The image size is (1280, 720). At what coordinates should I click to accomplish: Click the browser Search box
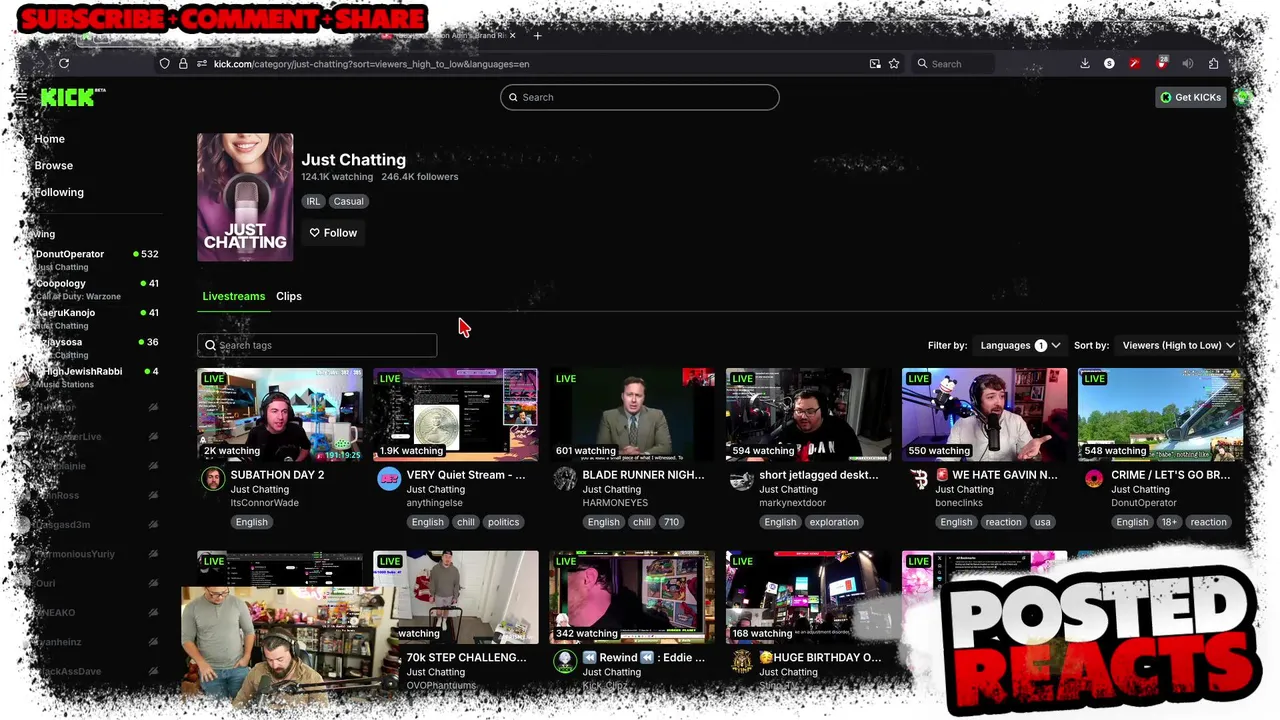(955, 64)
